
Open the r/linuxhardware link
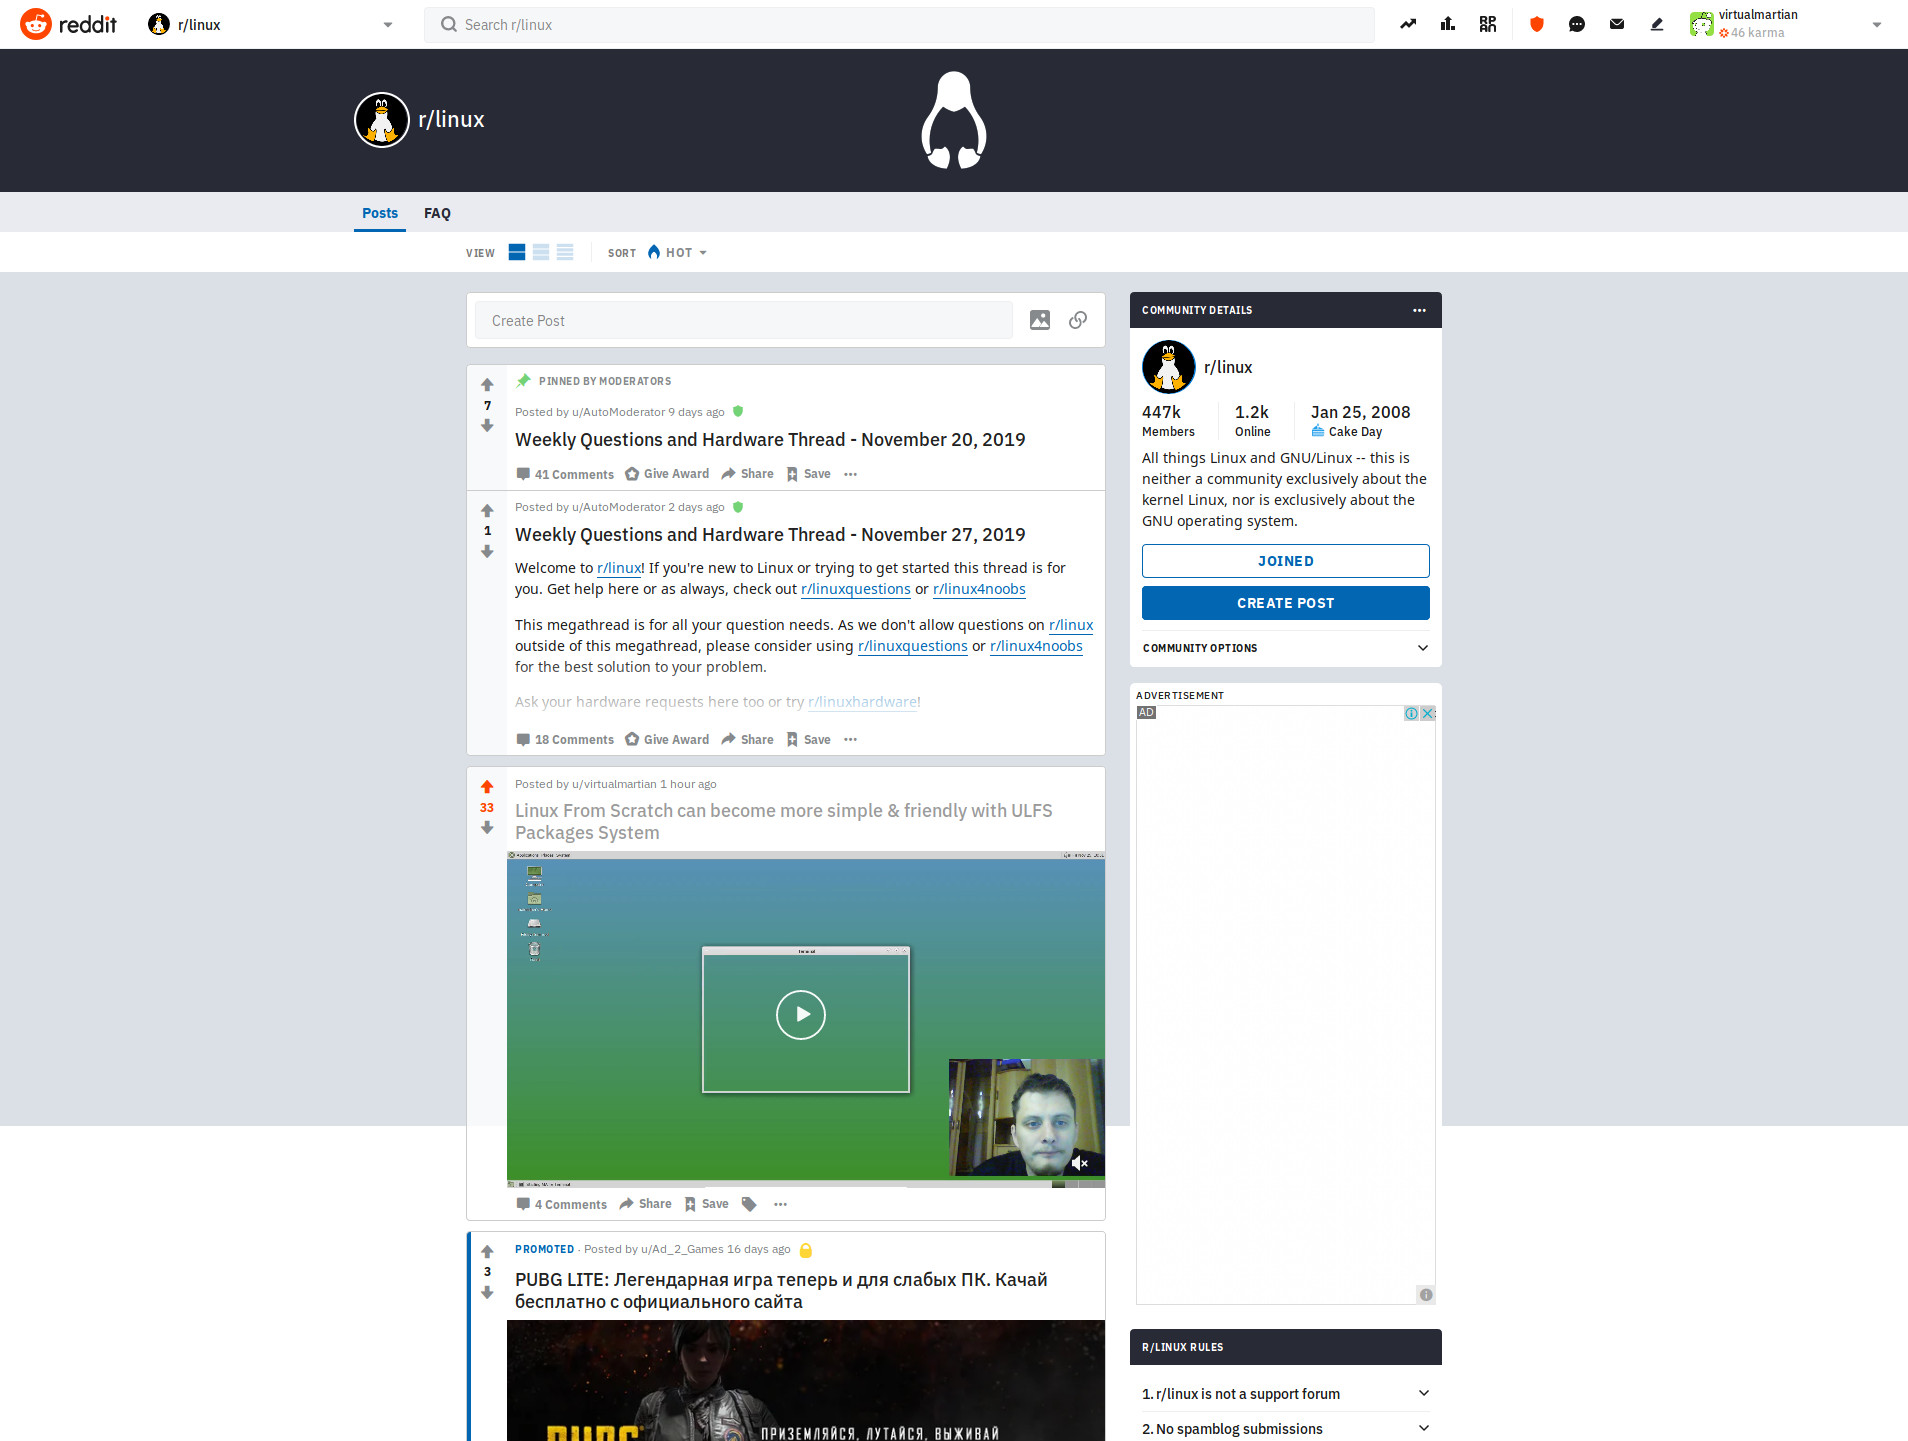[862, 702]
